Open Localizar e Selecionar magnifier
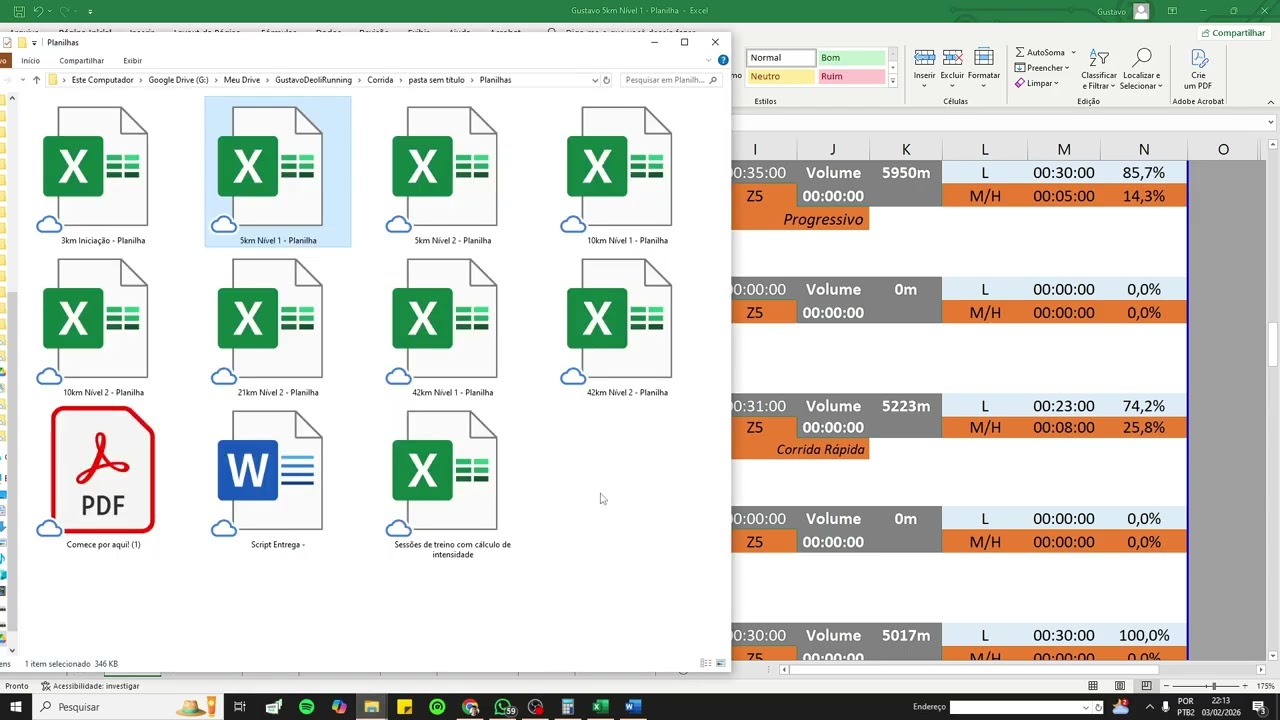1280x720 pixels. 1141,68
